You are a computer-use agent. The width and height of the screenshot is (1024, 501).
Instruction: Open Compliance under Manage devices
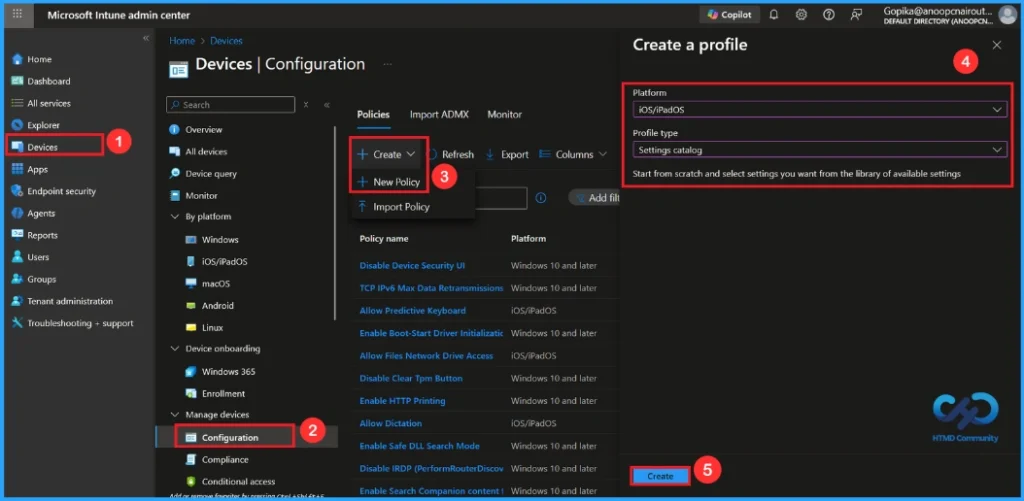(x=225, y=459)
